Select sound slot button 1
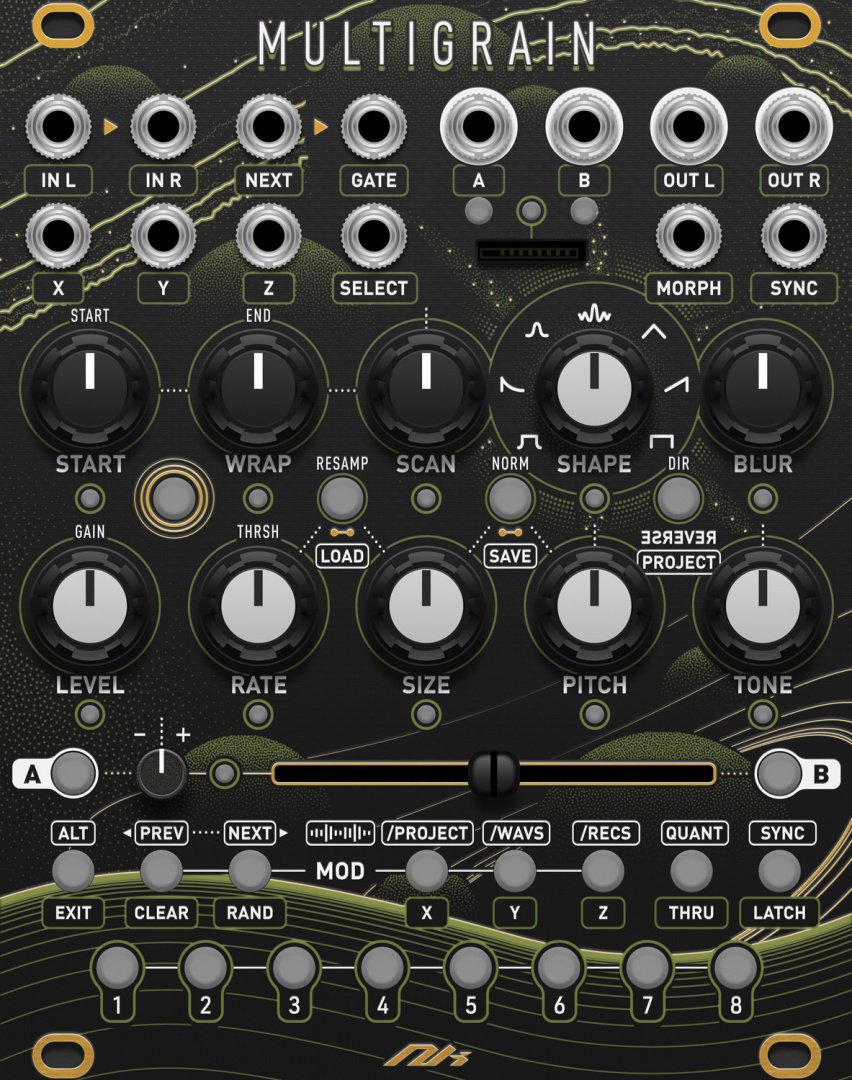 tap(117, 967)
